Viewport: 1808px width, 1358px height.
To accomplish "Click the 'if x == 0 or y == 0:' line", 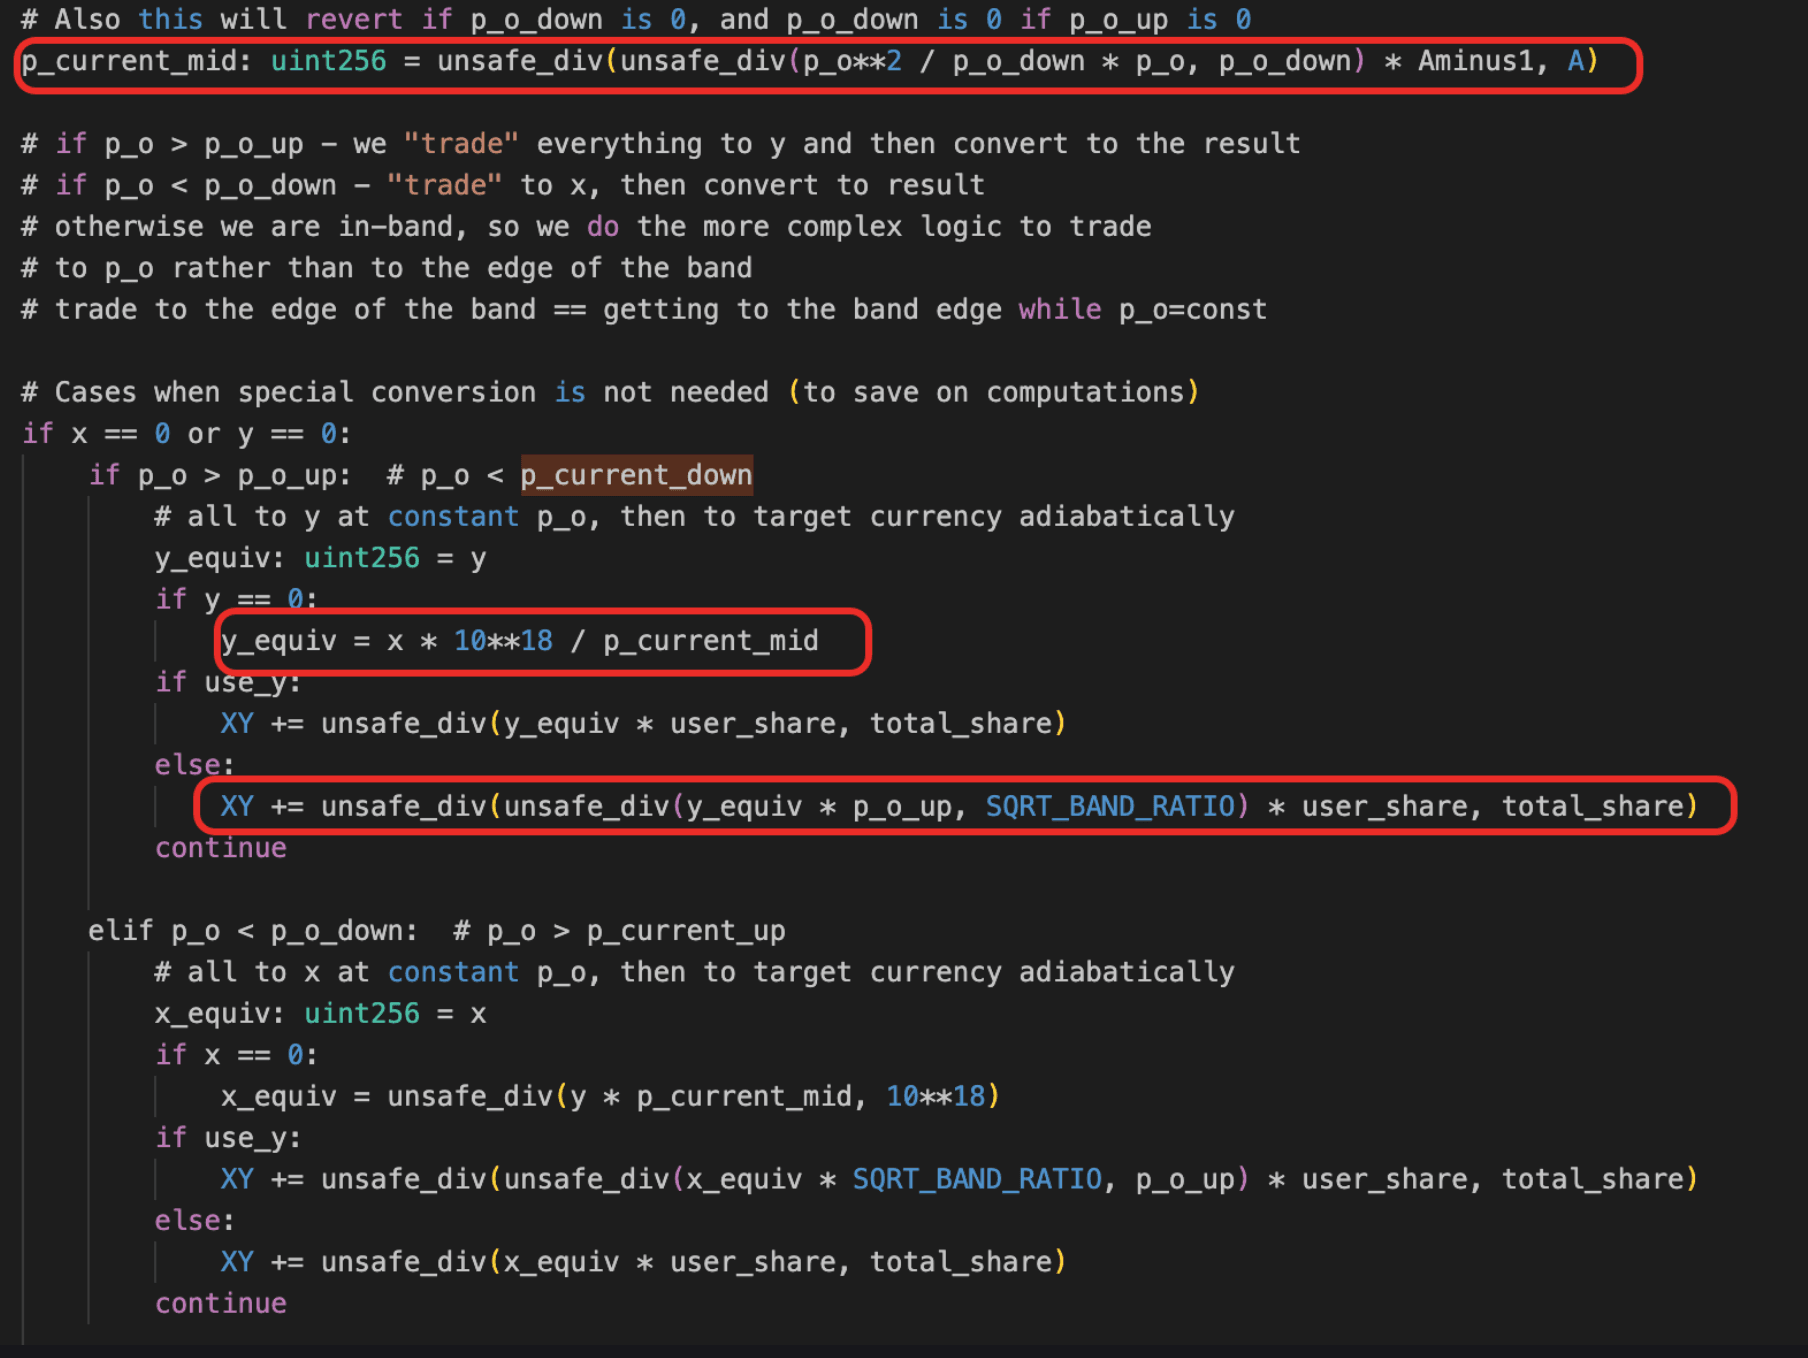I will (186, 434).
